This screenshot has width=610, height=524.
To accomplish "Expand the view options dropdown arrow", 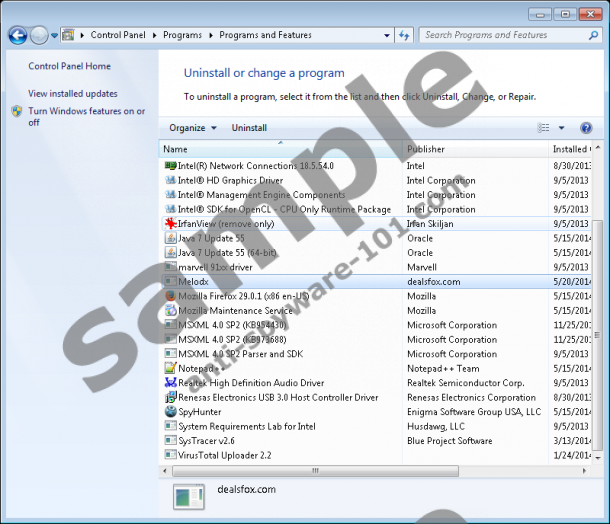I will [561, 128].
